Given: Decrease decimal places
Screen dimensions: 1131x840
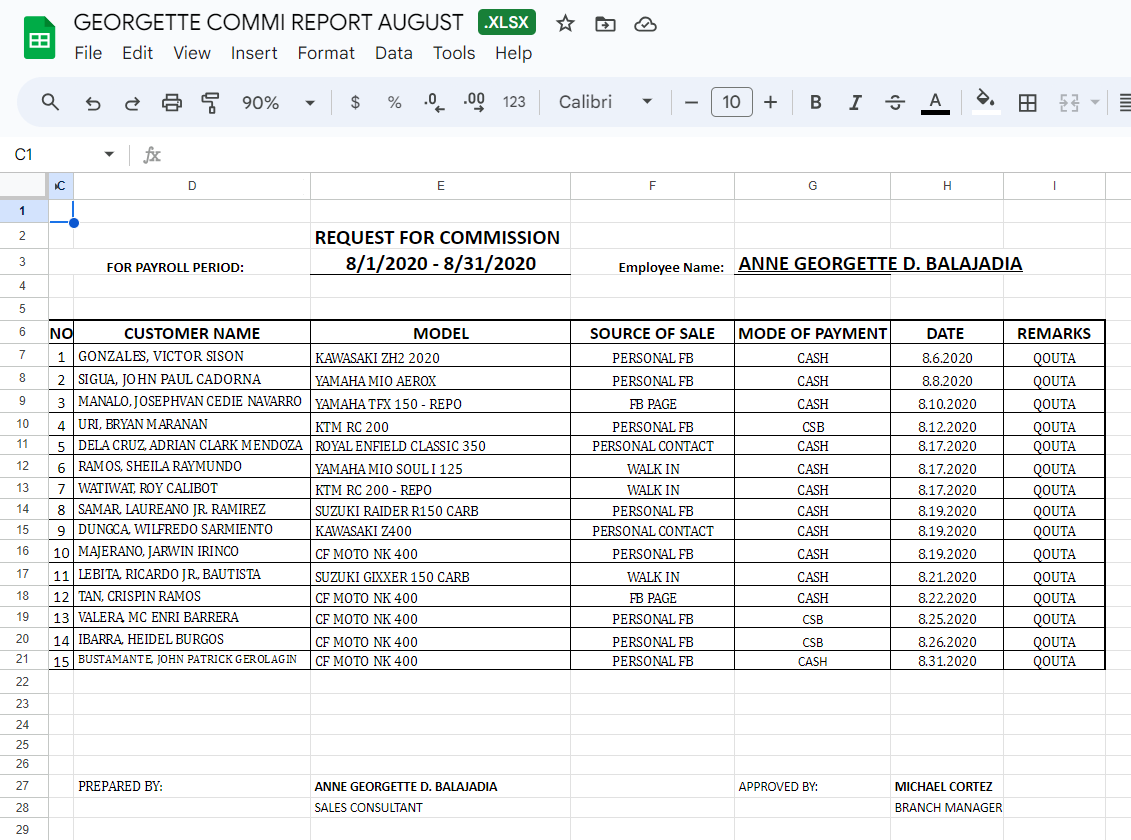Looking at the screenshot, I should pyautogui.click(x=434, y=102).
